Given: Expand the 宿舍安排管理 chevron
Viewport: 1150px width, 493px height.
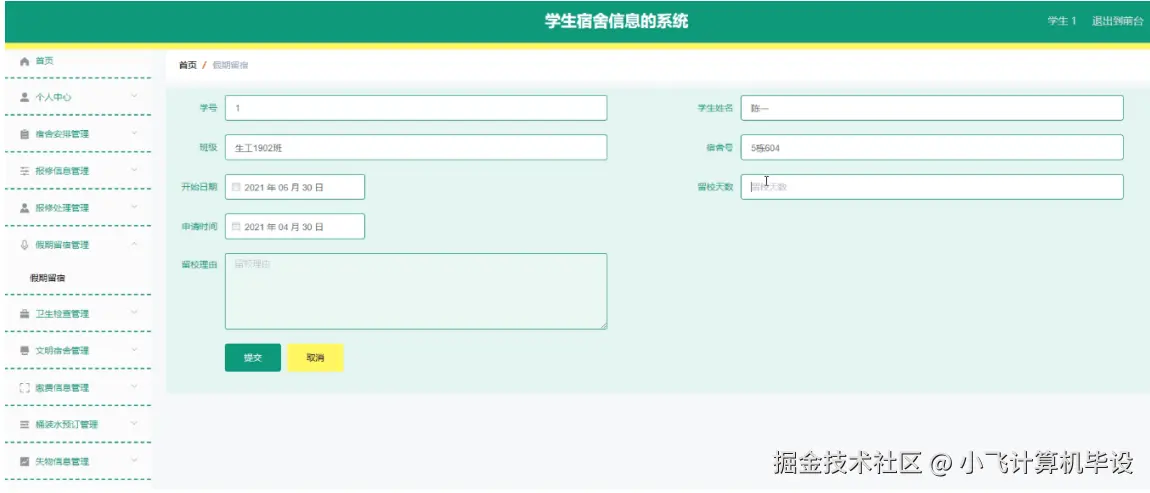Looking at the screenshot, I should 134,134.
